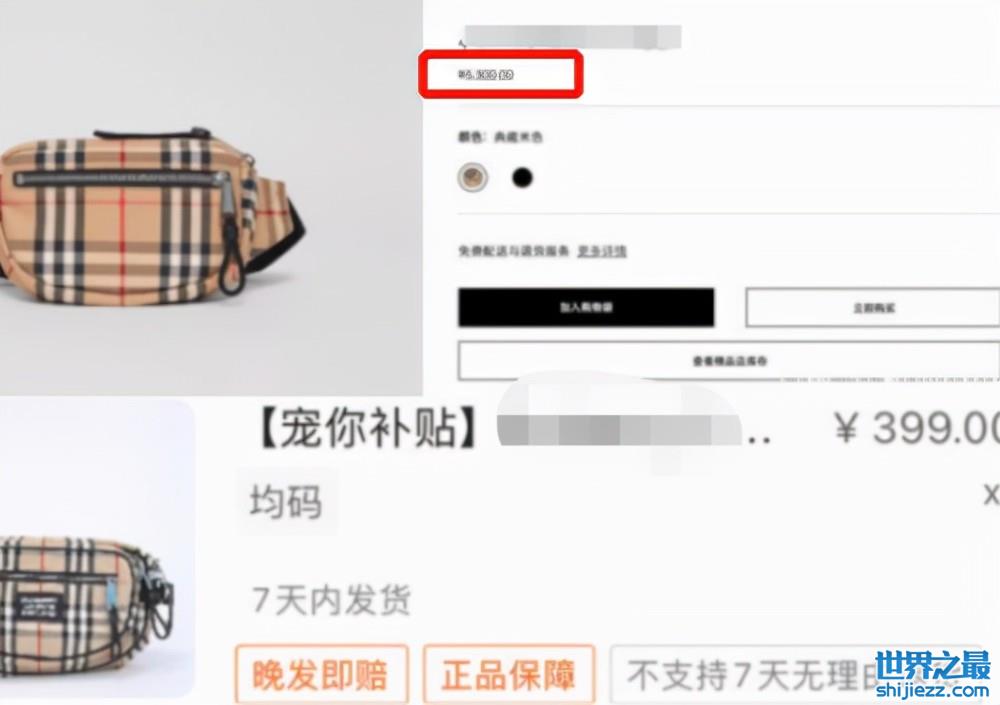Open the shijiezz.com watermark link
Screen dimensions: 1000x705
point(932,690)
